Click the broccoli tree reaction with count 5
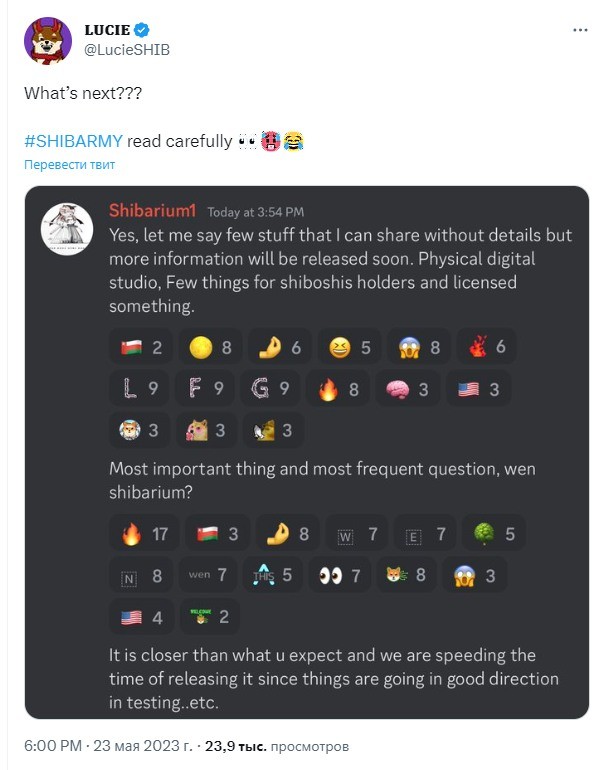Screen dimensions: 603x770 coord(494,534)
